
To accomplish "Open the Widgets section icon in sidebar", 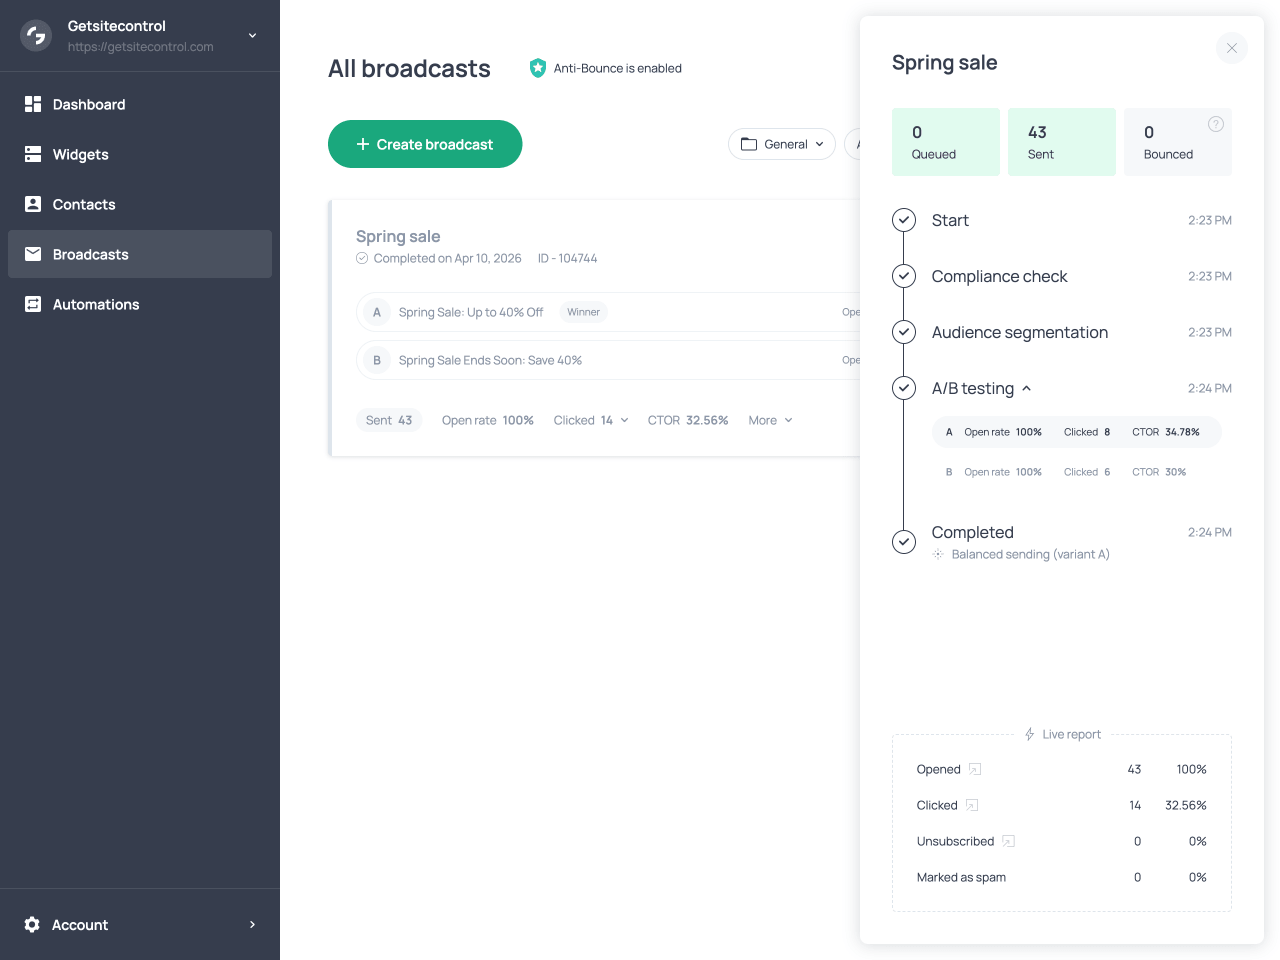I will click(33, 154).
